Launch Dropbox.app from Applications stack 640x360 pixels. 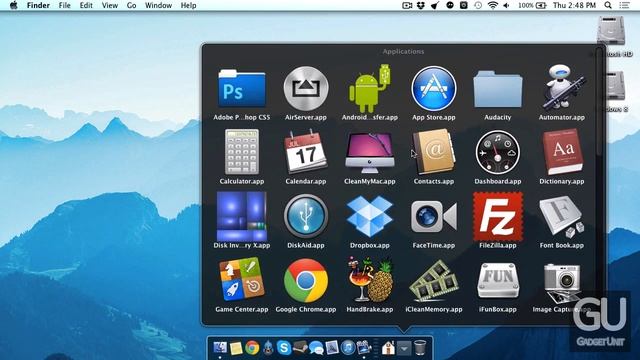pos(369,216)
